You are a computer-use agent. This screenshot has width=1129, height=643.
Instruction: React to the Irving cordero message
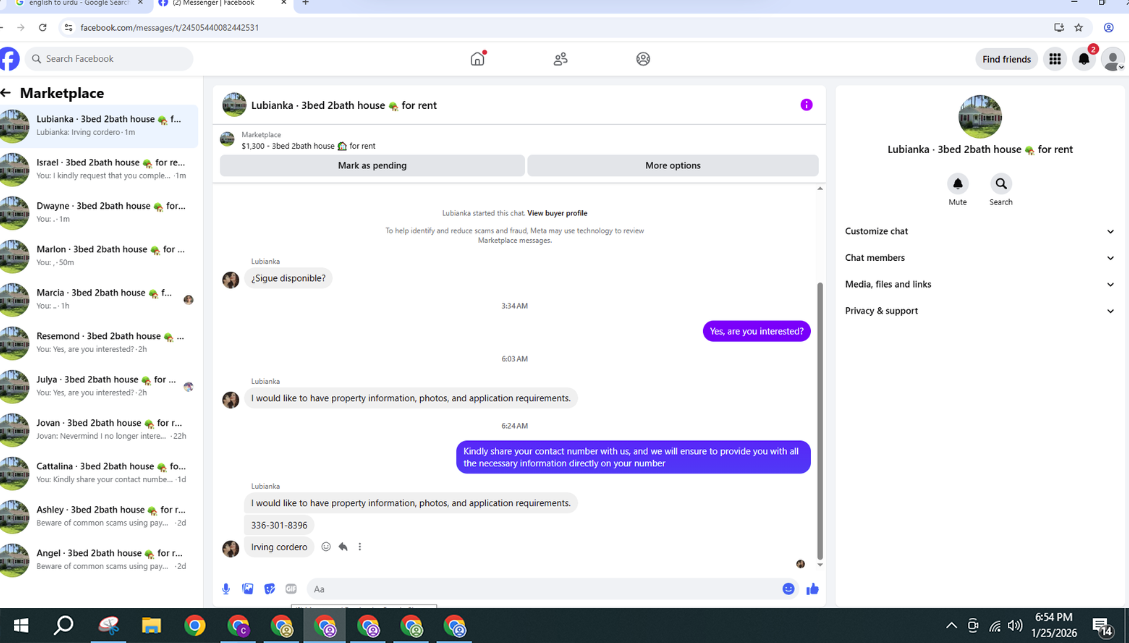tap(326, 547)
